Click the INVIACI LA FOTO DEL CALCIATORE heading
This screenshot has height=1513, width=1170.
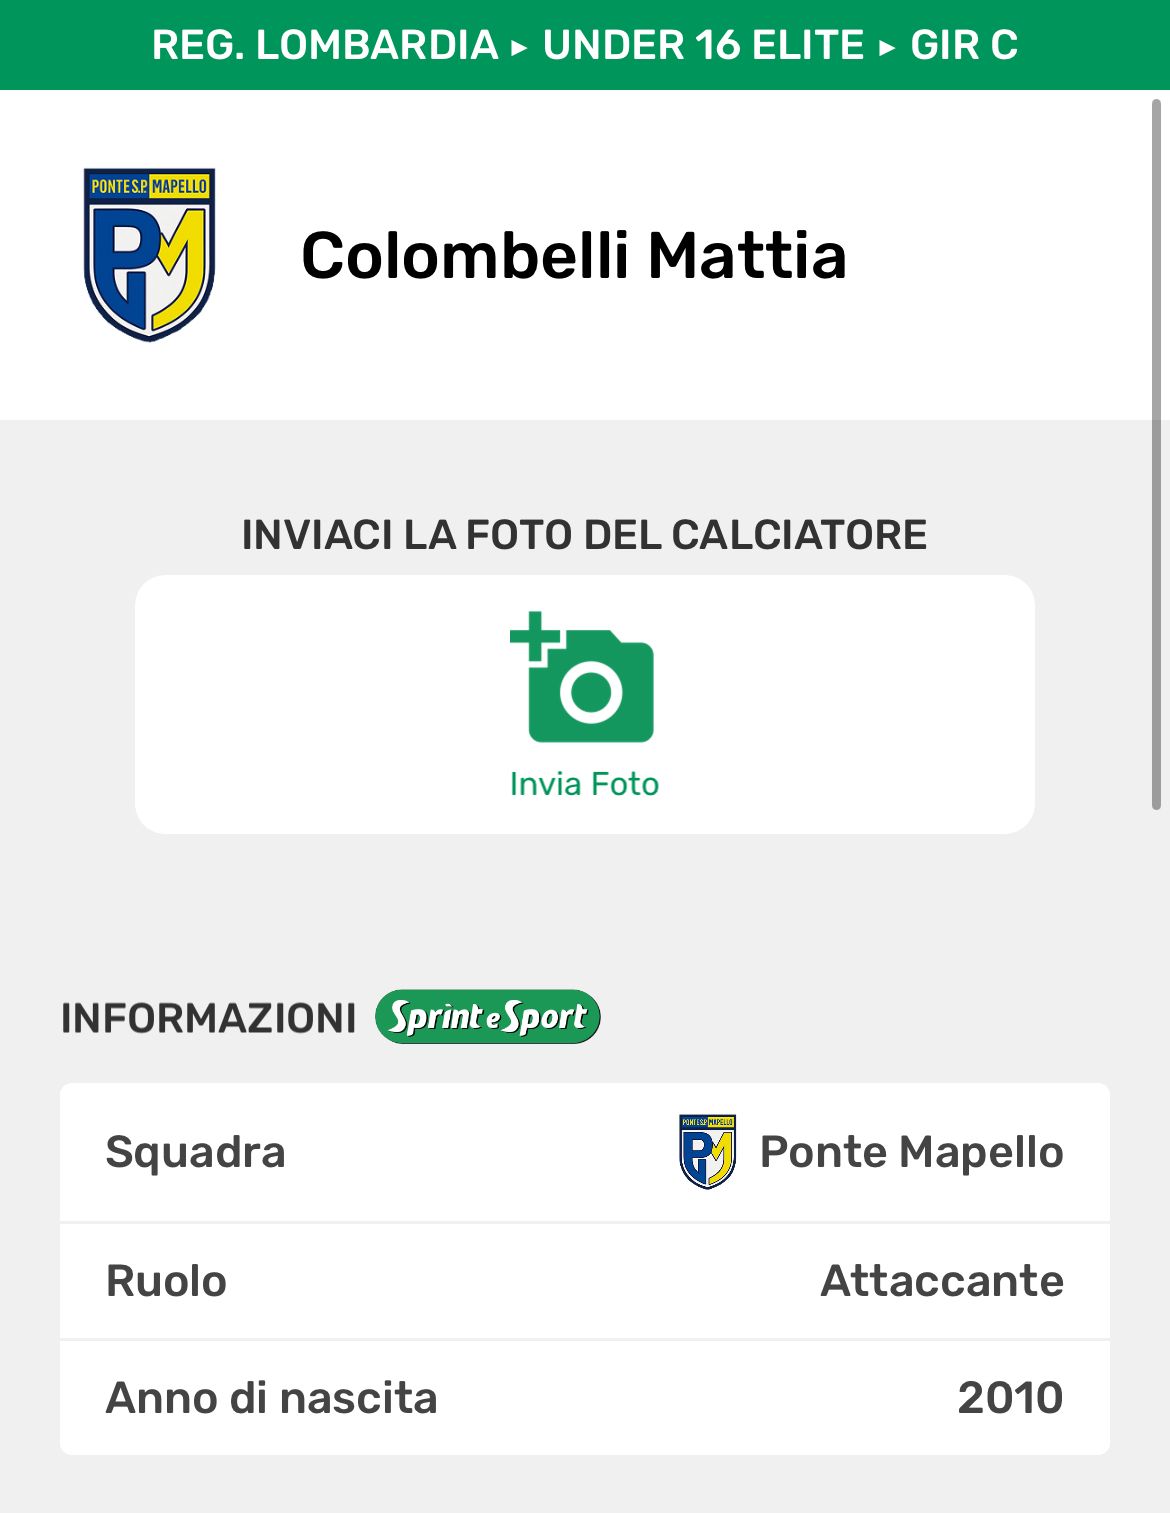584,535
